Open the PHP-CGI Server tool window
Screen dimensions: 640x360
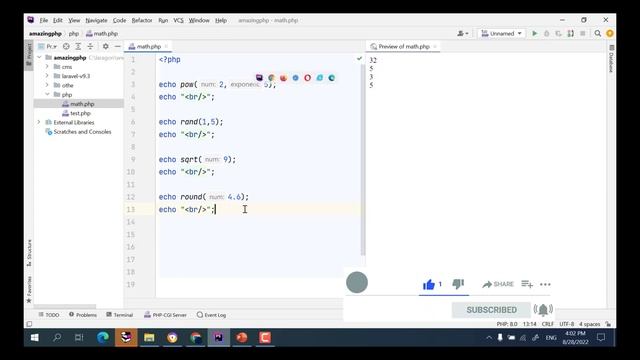coord(165,315)
